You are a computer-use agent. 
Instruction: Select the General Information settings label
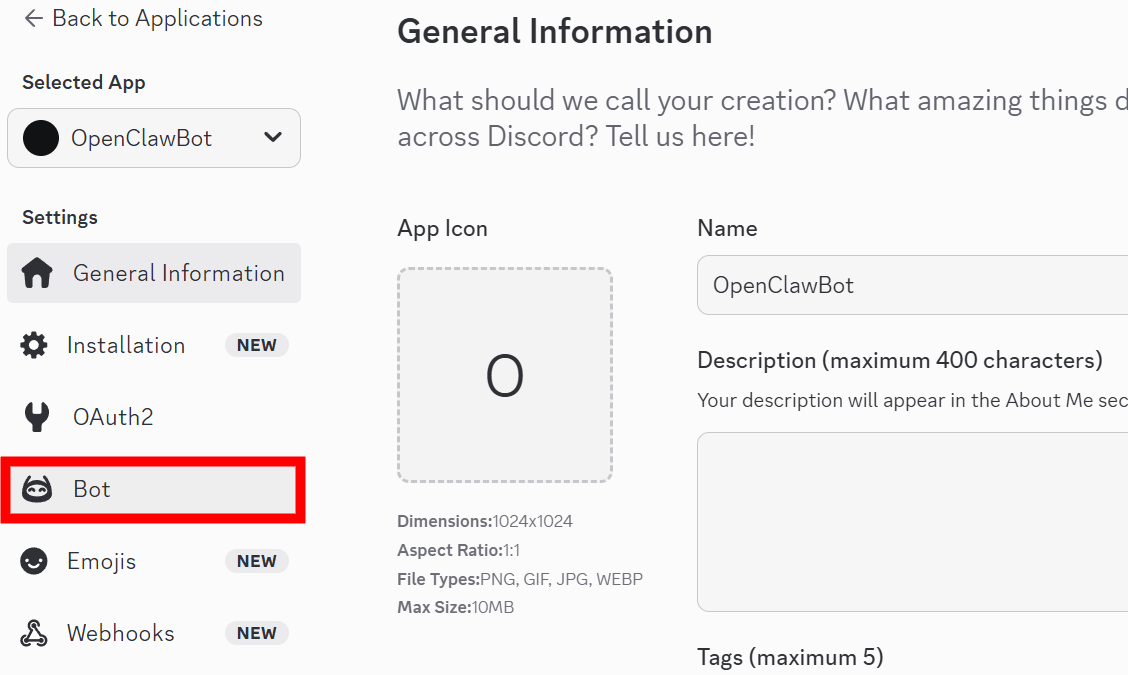coord(178,273)
